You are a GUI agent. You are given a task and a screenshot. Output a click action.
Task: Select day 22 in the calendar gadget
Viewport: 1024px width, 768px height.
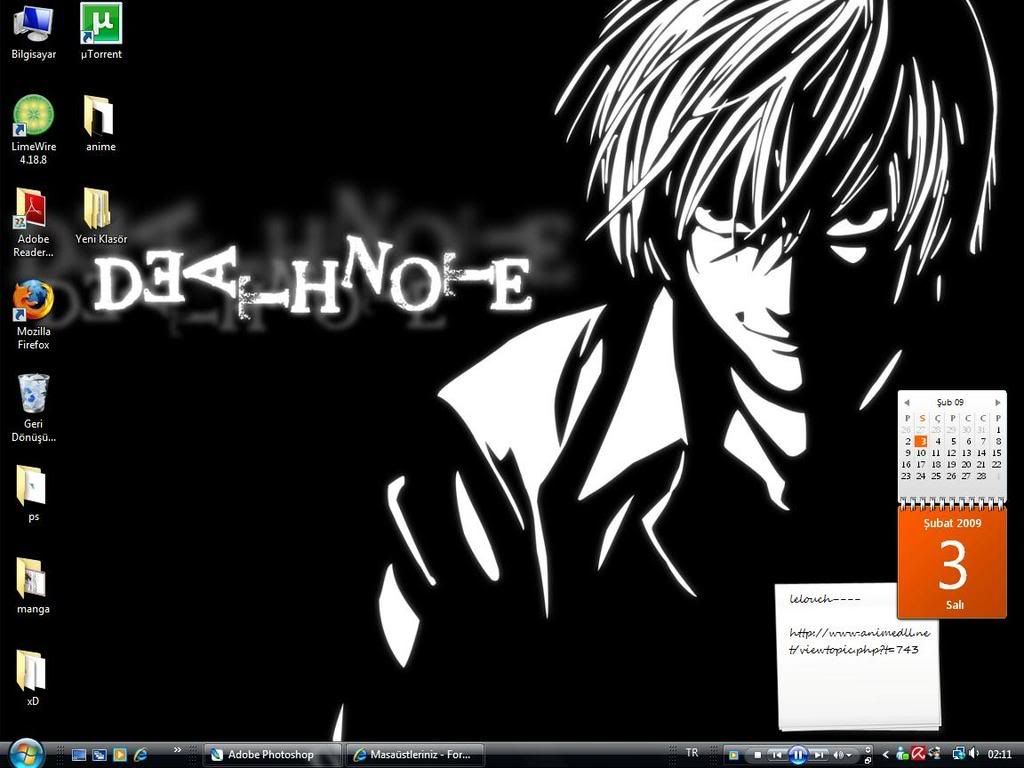997,464
